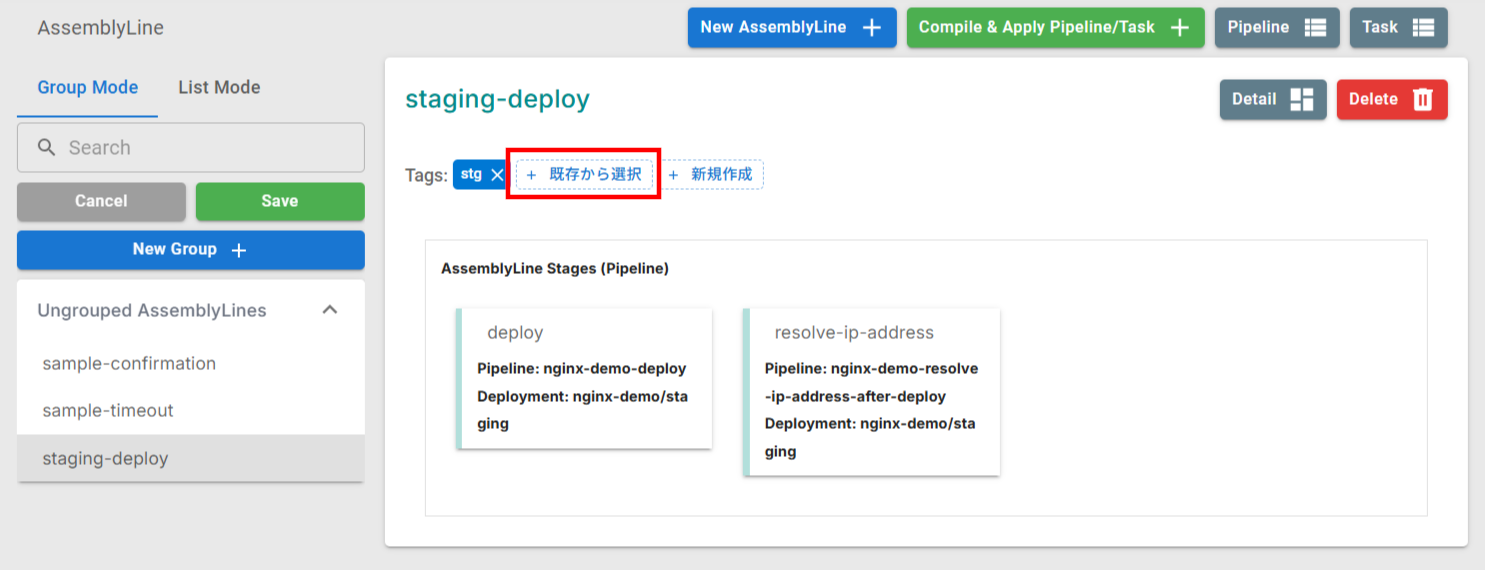Click the list icon on Pipeline button
1485x570 pixels.
(1315, 28)
